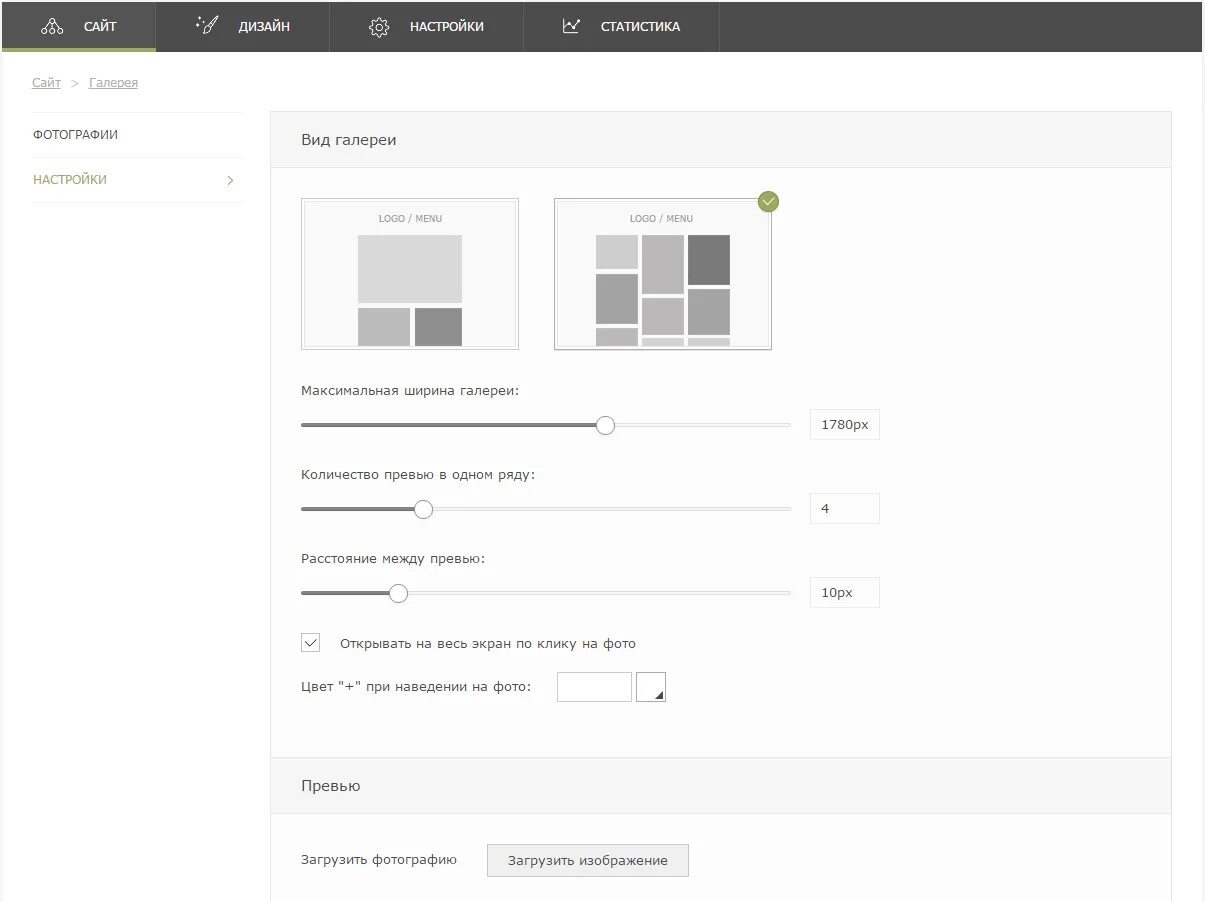Click the chevron next to sidebar Настройки
The height and width of the screenshot is (901, 1205).
coord(230,180)
